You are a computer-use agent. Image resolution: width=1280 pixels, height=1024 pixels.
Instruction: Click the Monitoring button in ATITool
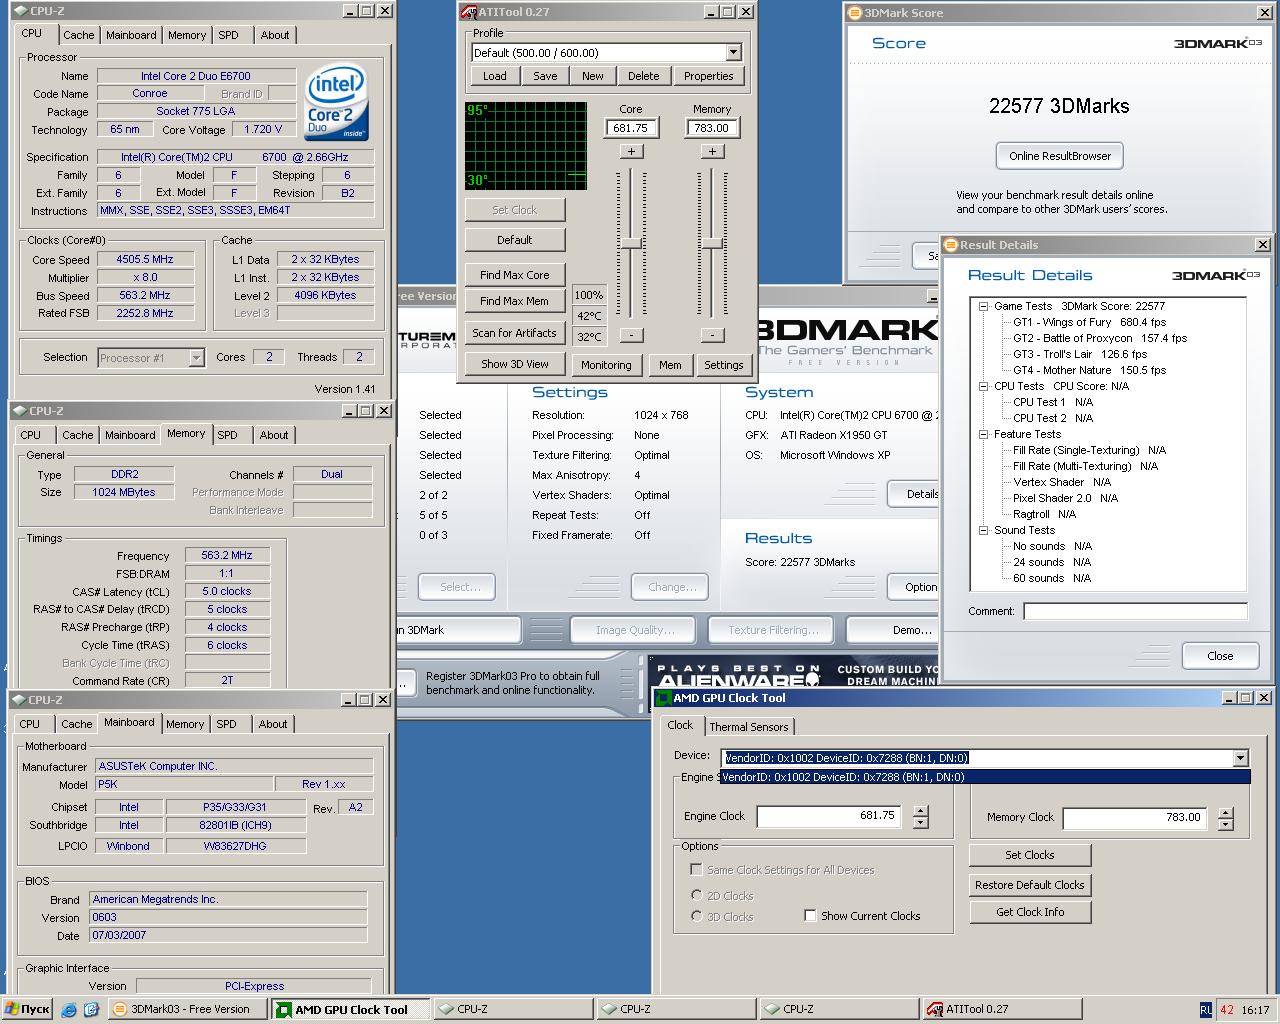pos(606,365)
